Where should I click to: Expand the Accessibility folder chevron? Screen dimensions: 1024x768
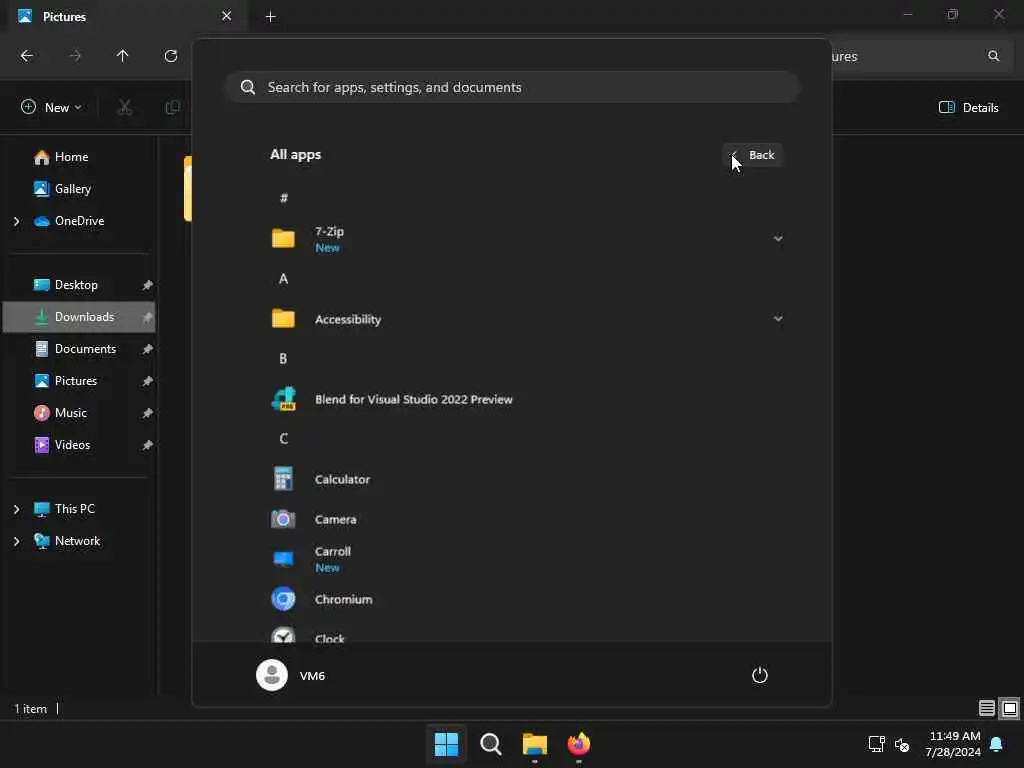pyautogui.click(x=778, y=319)
